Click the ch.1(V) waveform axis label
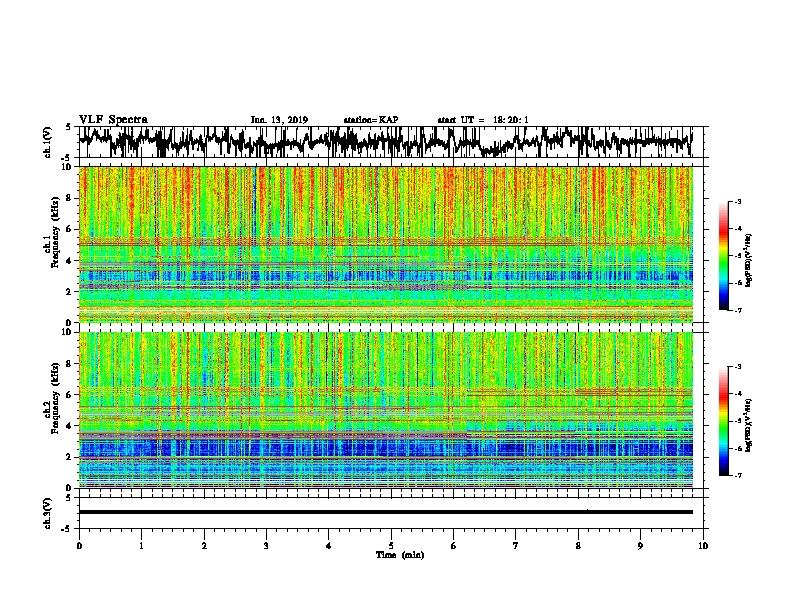Viewport: 792px width, 612px height. point(47,142)
